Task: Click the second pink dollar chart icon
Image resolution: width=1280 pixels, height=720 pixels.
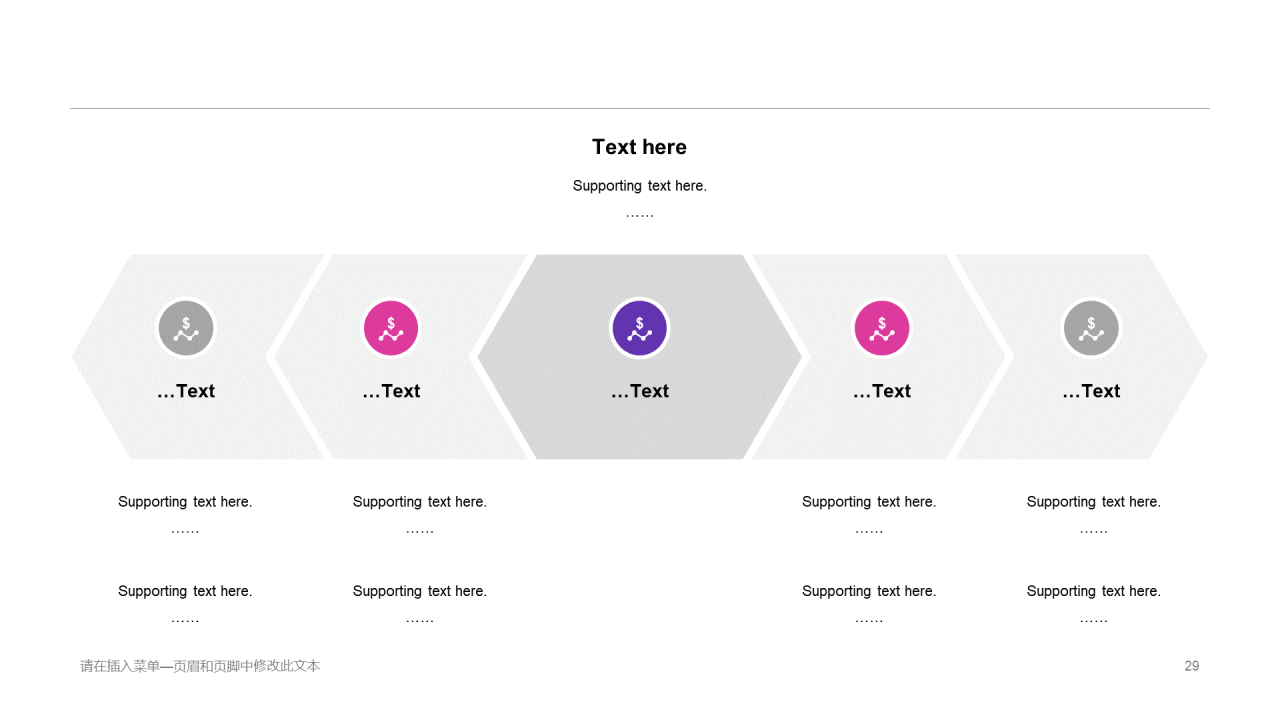Action: 390,328
